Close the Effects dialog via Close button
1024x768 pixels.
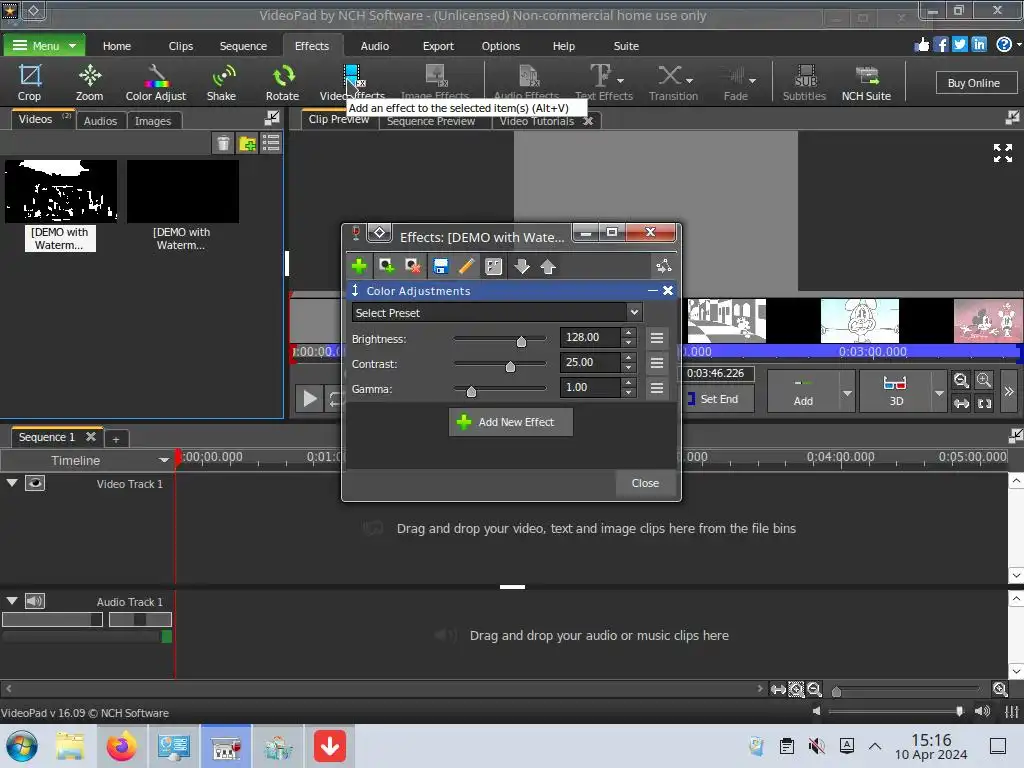[645, 483]
